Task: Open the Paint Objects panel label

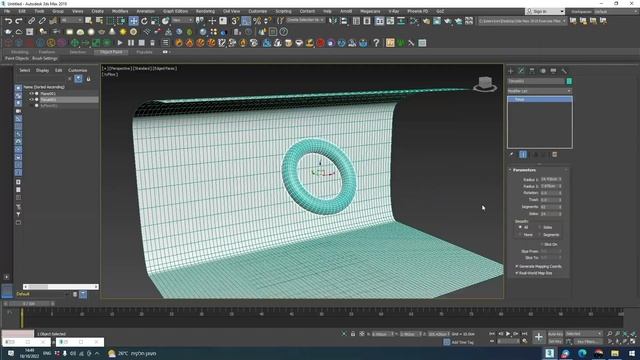Action: click(17, 58)
